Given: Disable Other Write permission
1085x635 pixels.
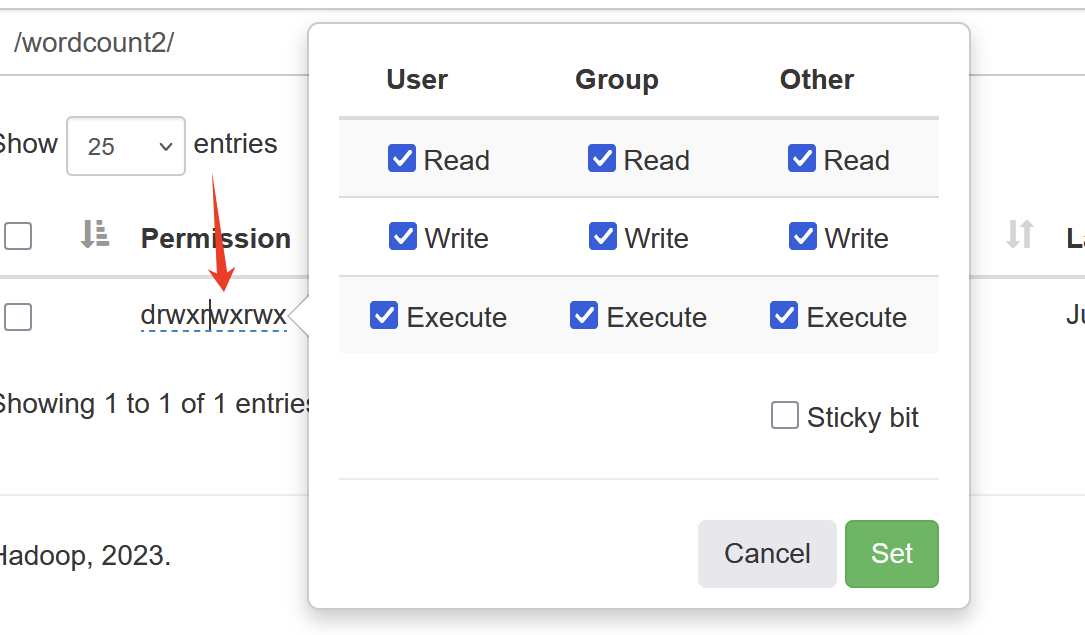Looking at the screenshot, I should click(x=803, y=236).
